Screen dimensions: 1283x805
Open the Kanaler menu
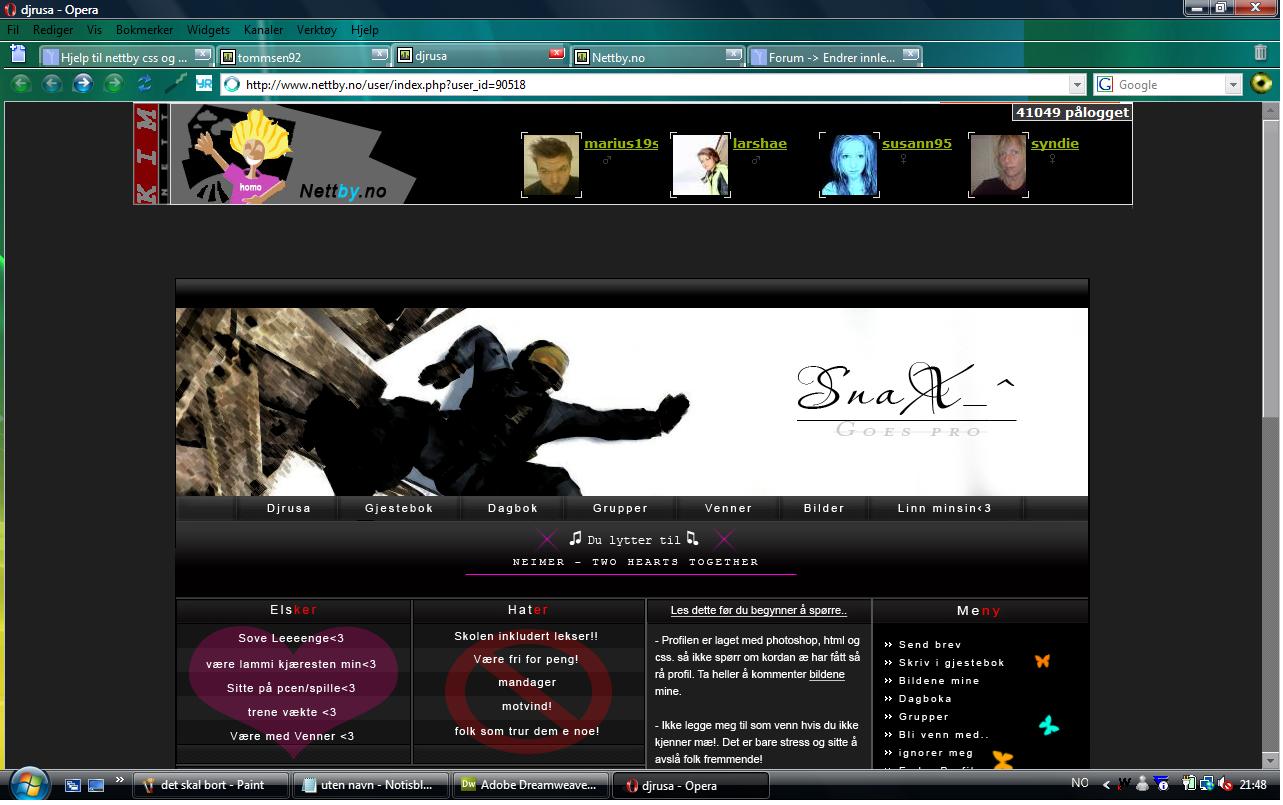pyautogui.click(x=263, y=30)
